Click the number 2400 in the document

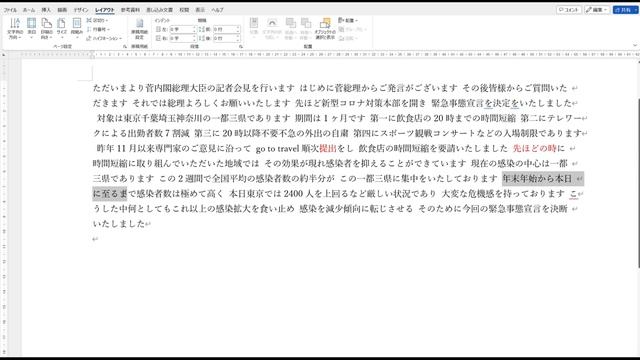(x=293, y=193)
